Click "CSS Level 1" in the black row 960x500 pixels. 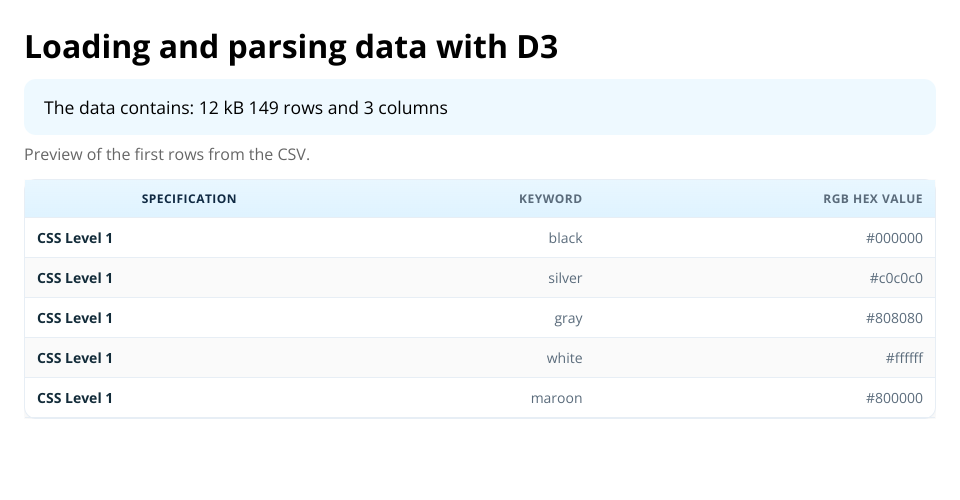pyautogui.click(x=75, y=238)
